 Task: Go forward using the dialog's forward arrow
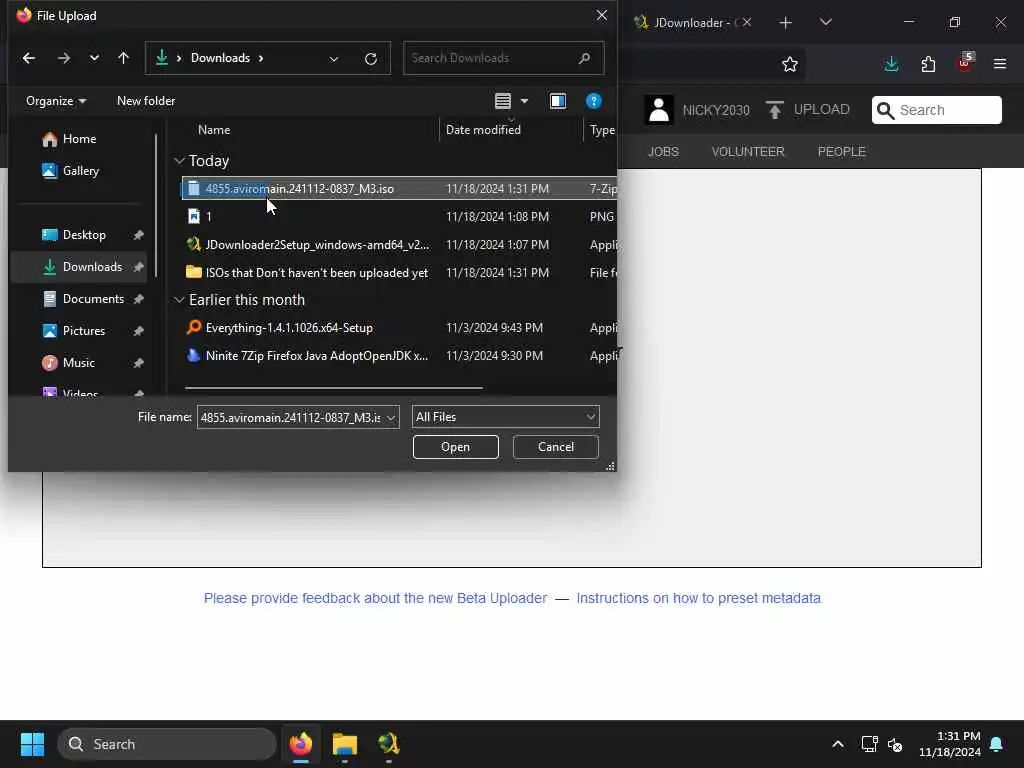pyautogui.click(x=63, y=58)
